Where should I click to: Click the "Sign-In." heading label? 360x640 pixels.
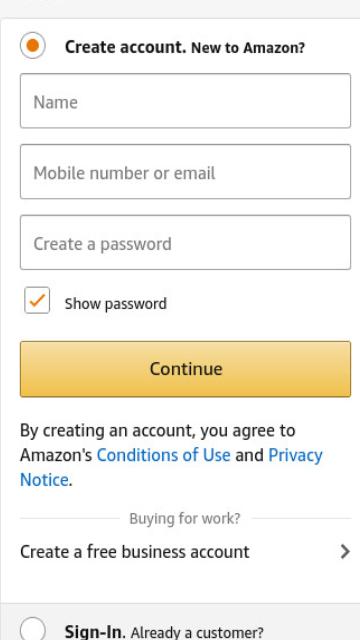point(95,632)
